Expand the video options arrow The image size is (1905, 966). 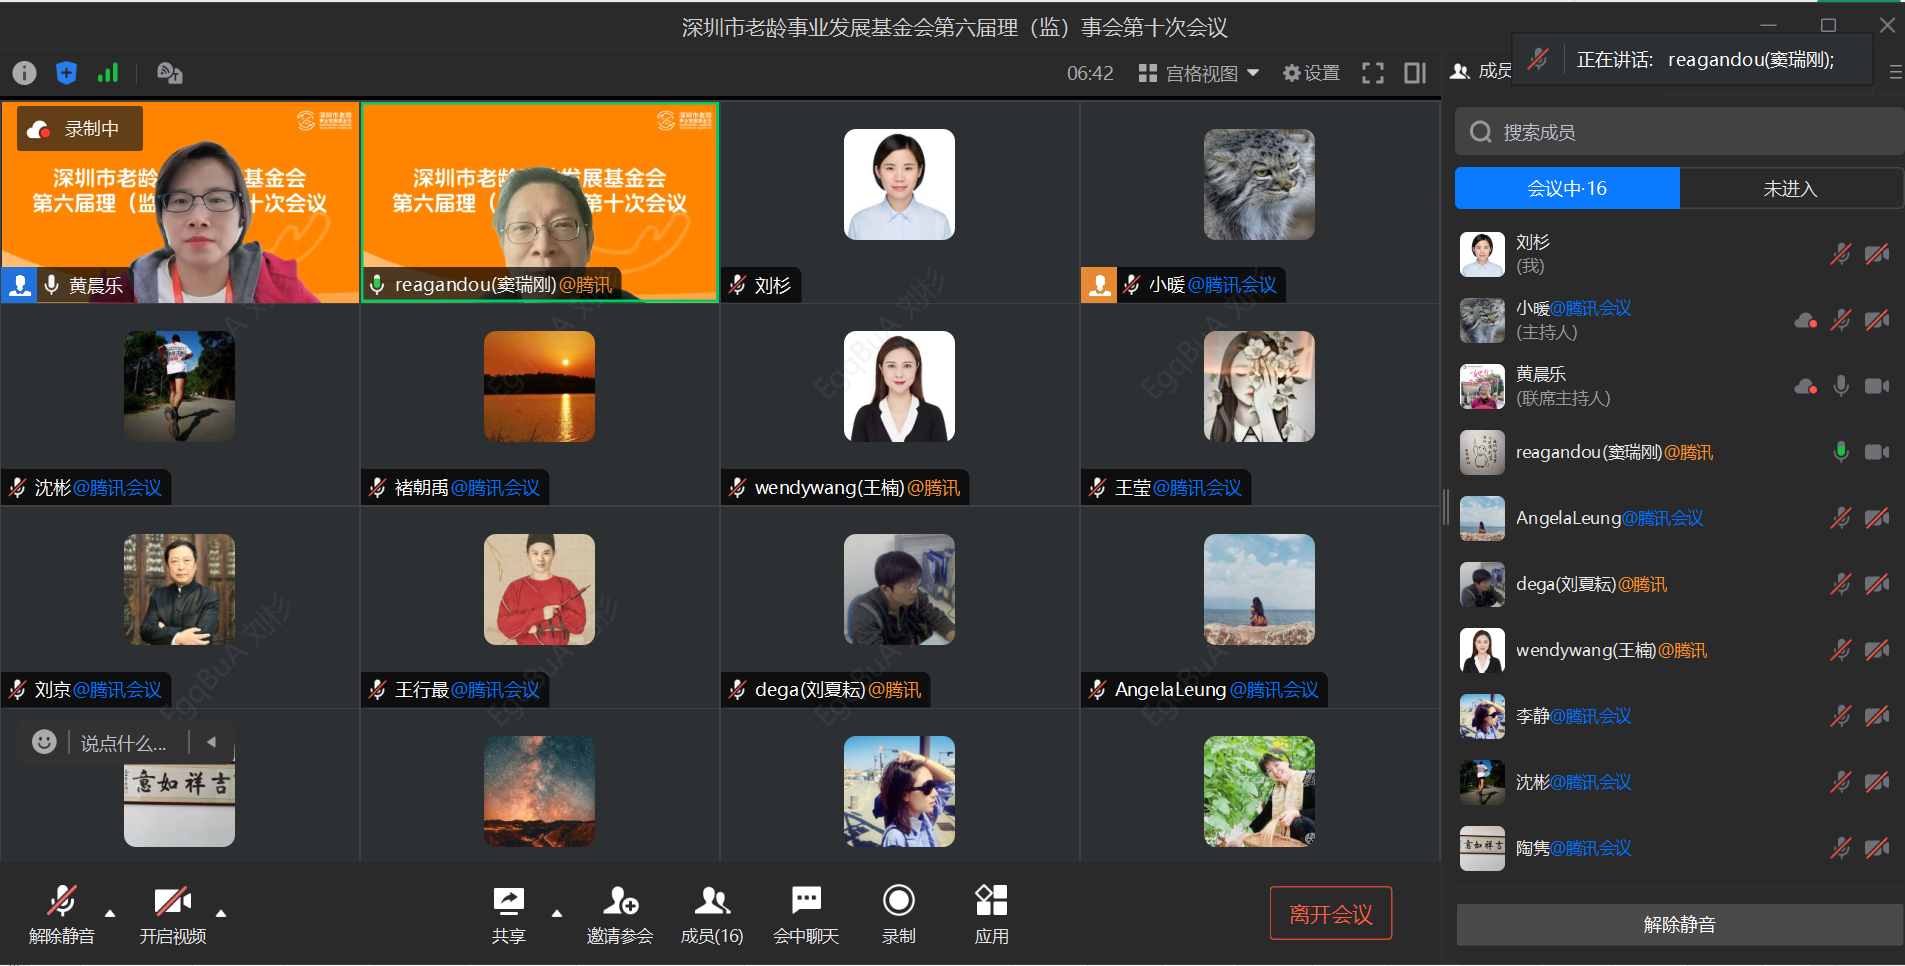pos(221,913)
